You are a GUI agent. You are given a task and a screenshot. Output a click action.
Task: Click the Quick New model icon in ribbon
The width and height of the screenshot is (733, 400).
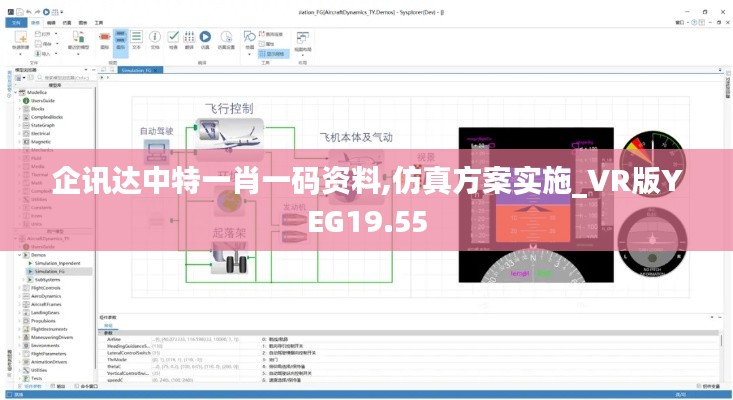coord(21,37)
